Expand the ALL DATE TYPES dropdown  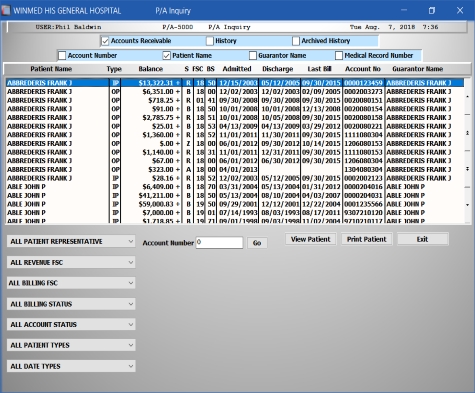pos(71,366)
